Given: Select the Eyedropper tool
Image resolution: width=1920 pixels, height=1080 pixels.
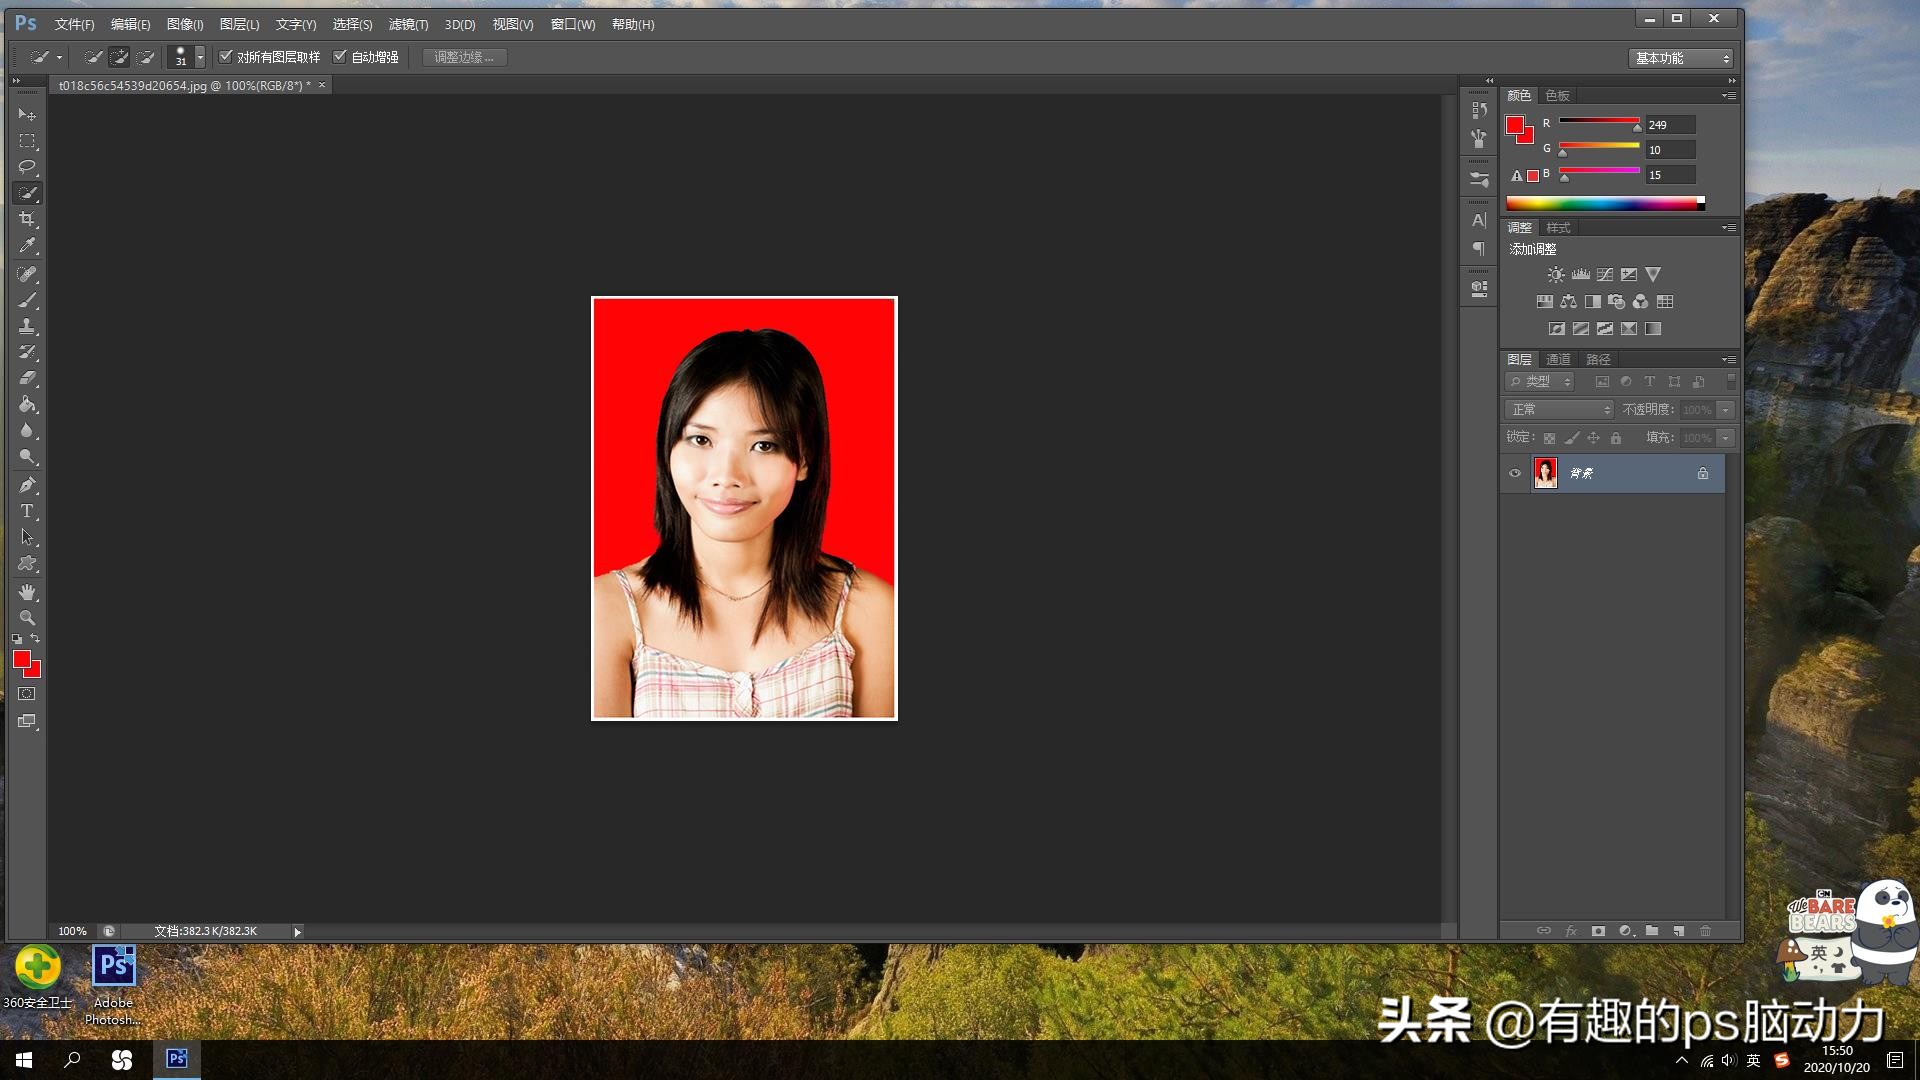Looking at the screenshot, I should point(27,245).
